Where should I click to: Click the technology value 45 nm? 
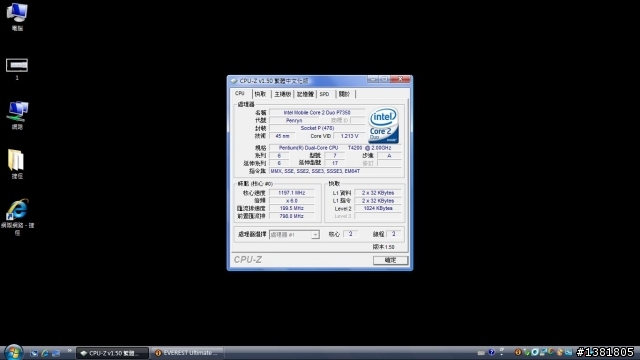[x=282, y=136]
